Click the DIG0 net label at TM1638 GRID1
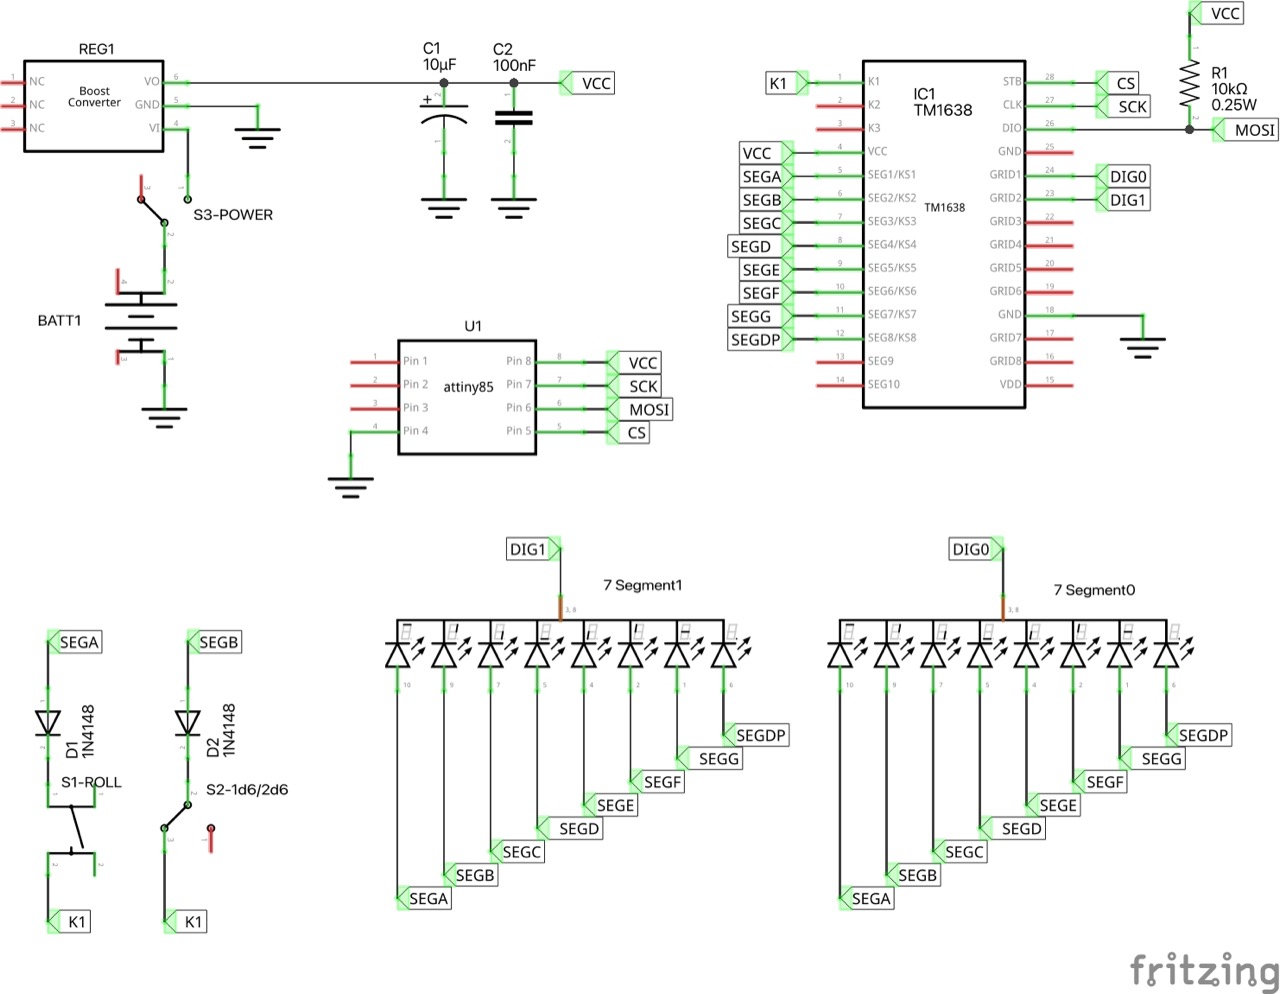 (1123, 176)
